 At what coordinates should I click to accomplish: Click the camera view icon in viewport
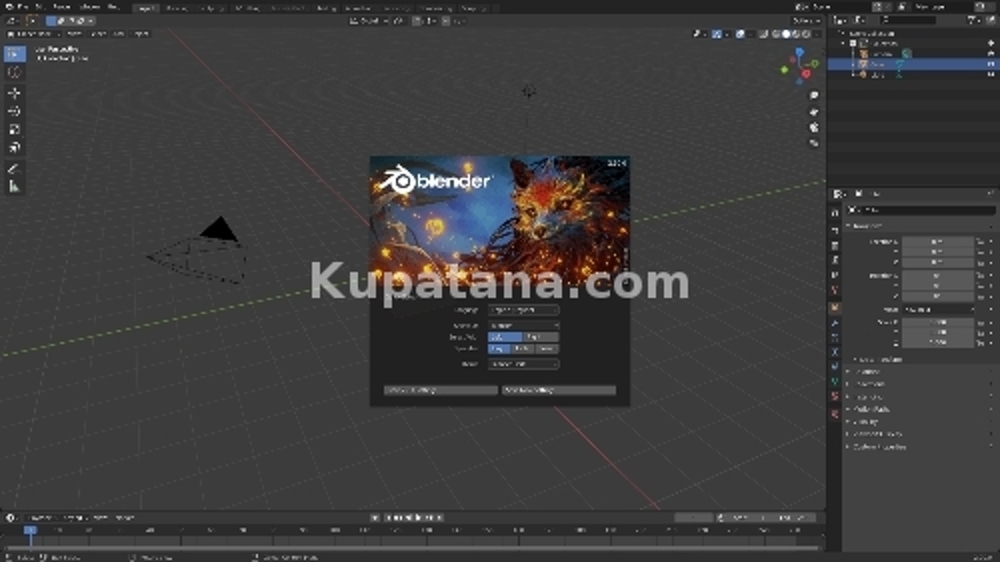click(814, 125)
